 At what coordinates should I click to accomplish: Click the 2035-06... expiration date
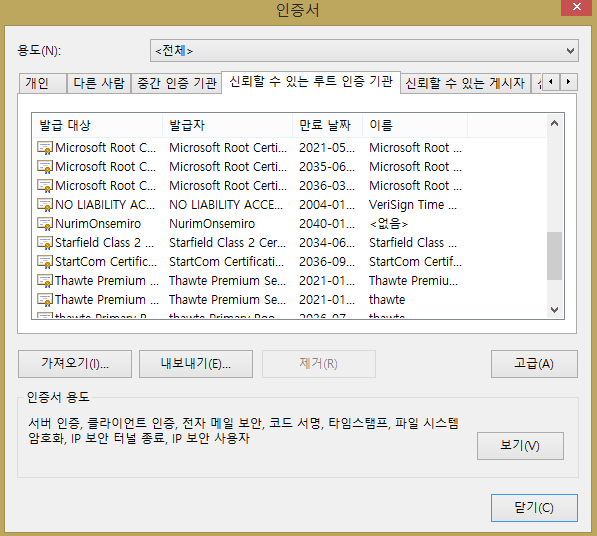pyautogui.click(x=327, y=167)
